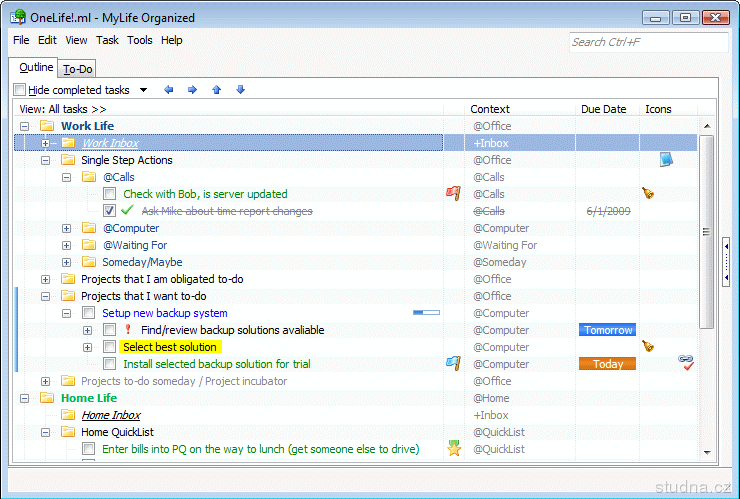Click the blue flag on Install selected backup

pos(452,364)
